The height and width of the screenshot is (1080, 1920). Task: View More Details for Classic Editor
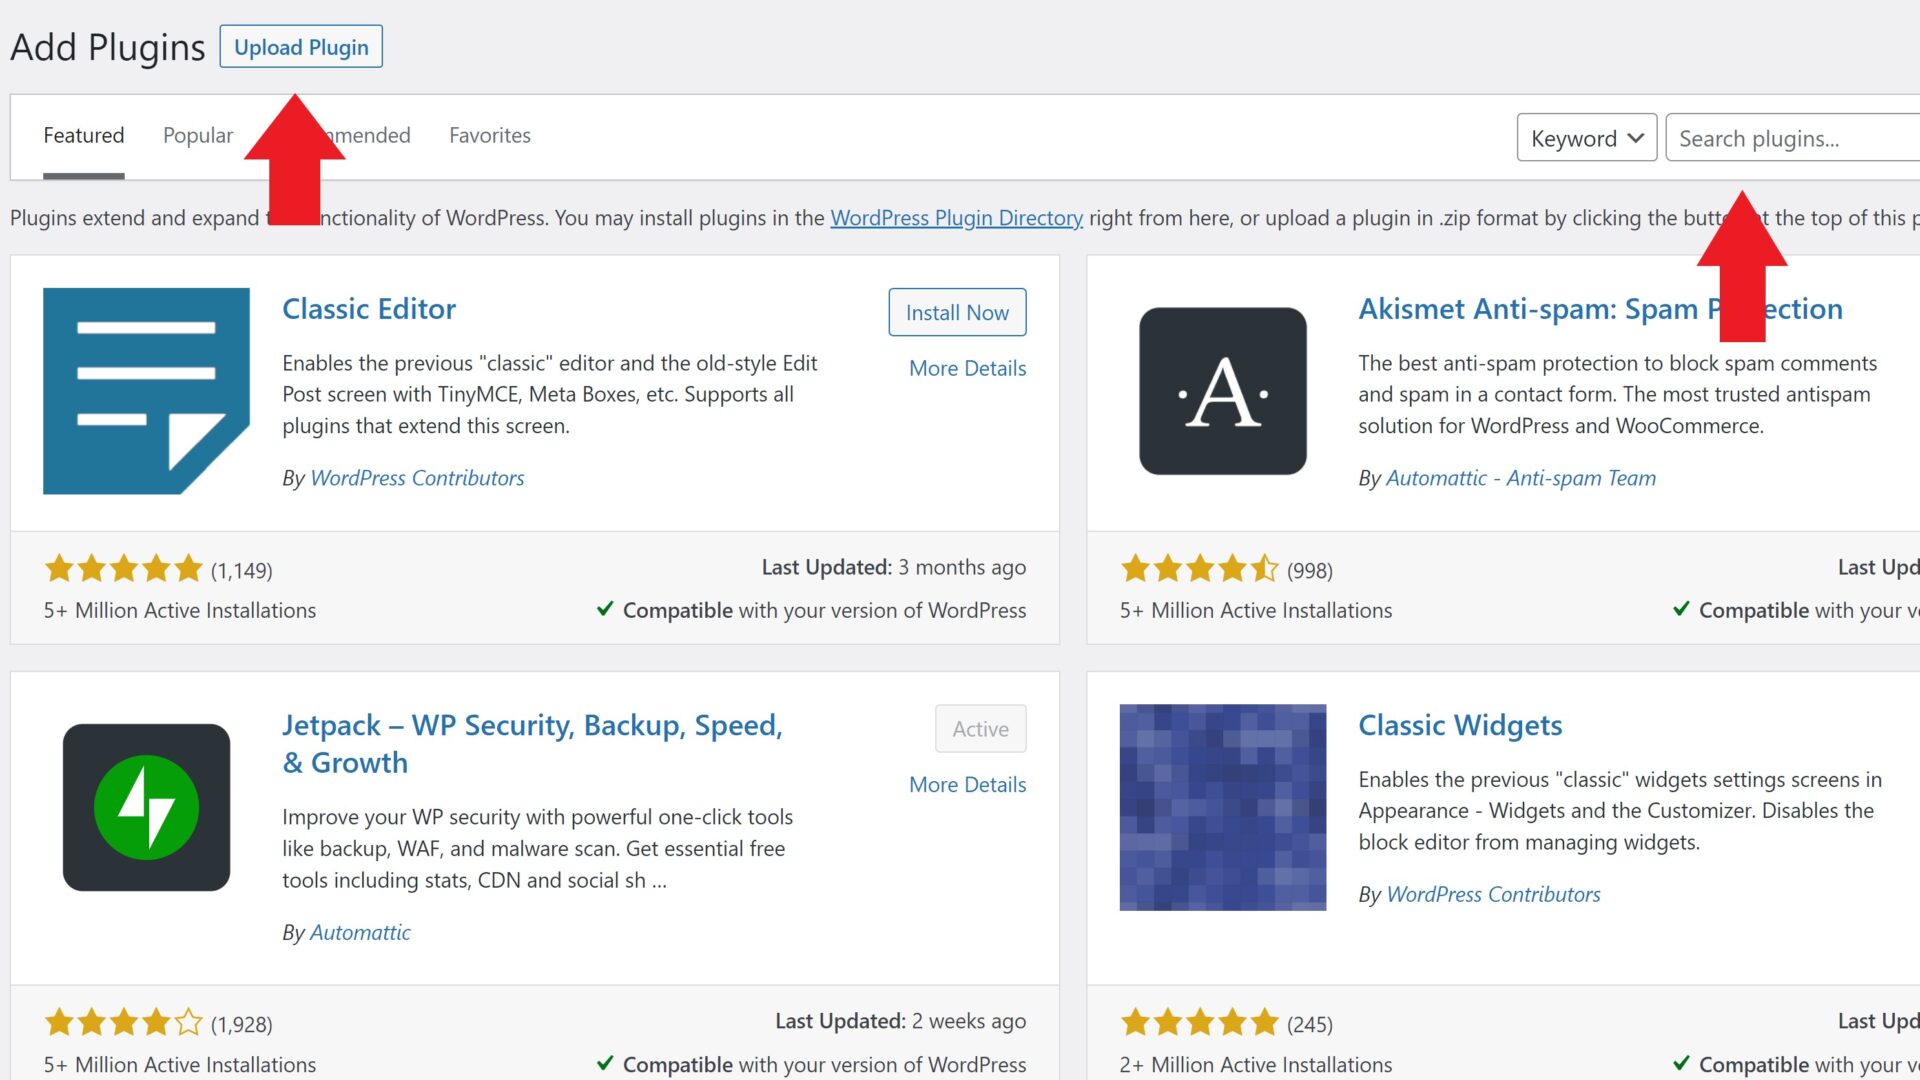[x=967, y=368]
